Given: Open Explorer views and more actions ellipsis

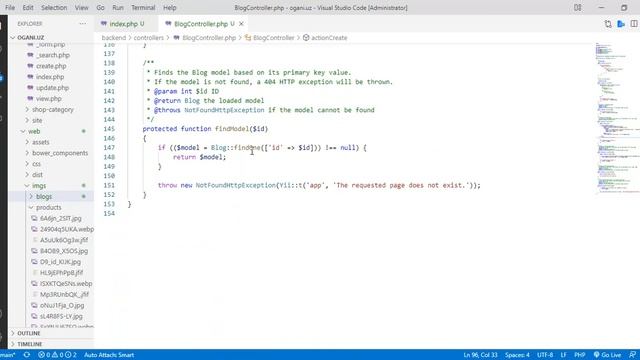Looking at the screenshot, I should point(83,24).
